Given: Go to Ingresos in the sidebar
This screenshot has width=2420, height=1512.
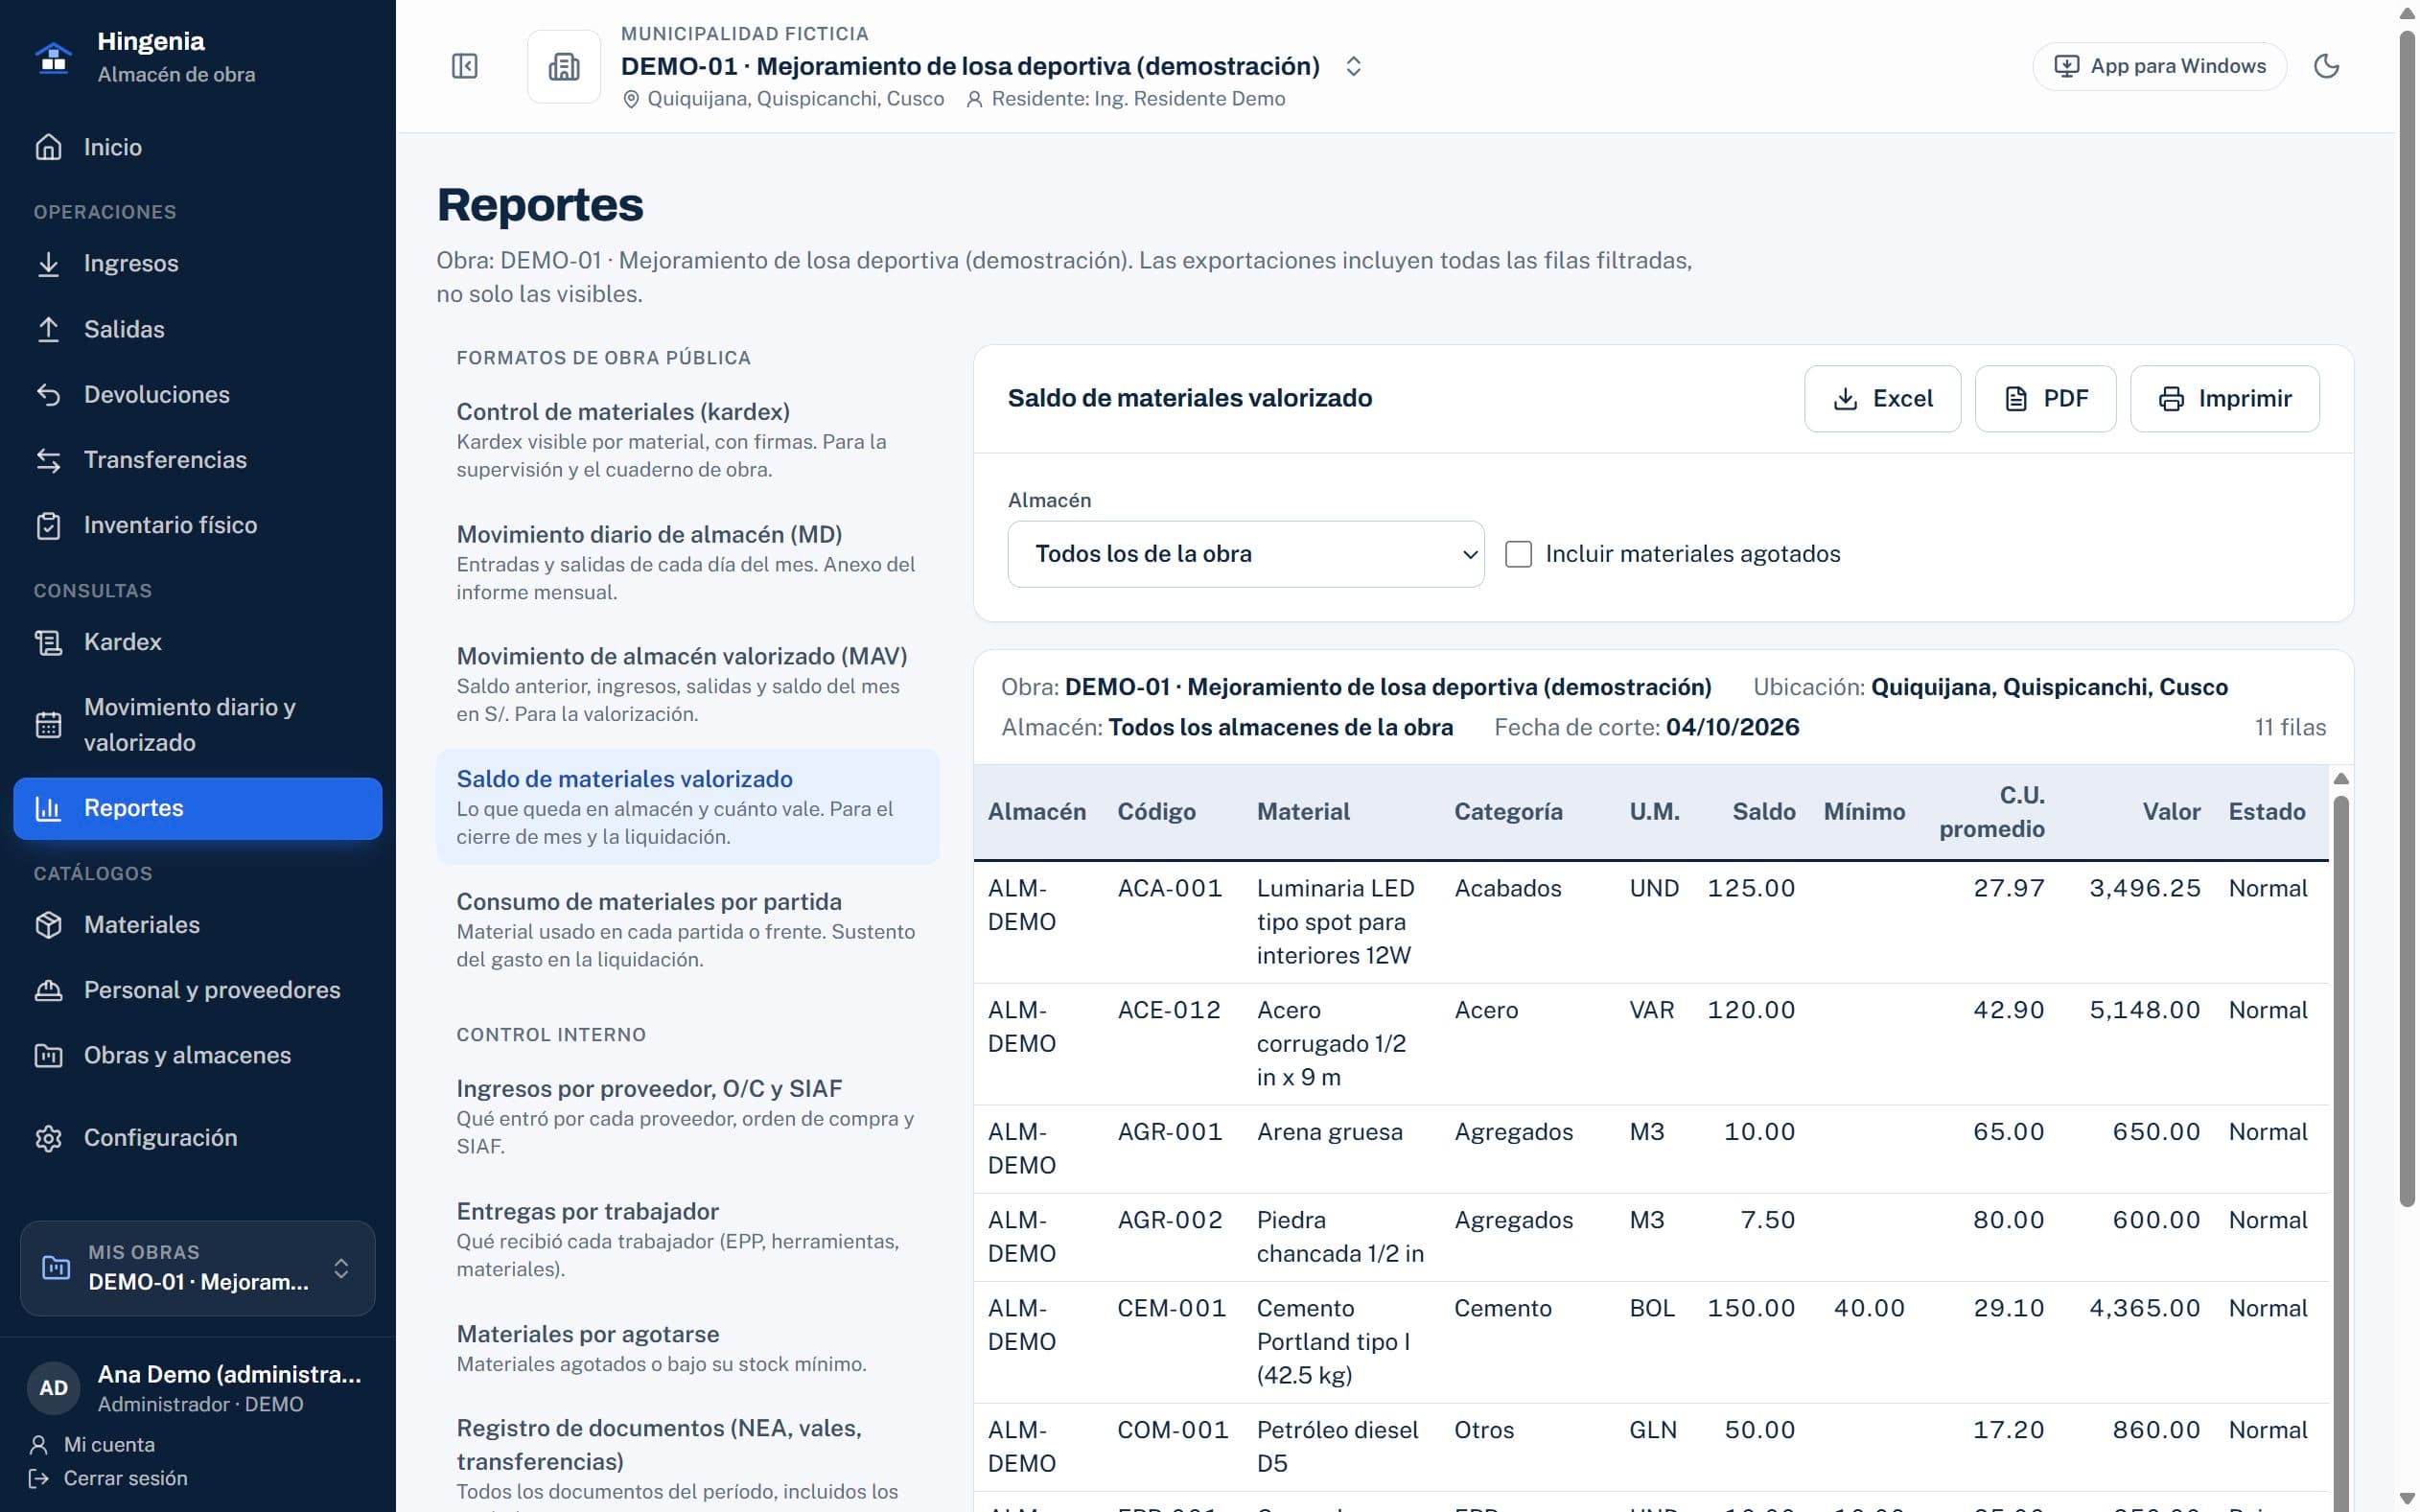Looking at the screenshot, I should 198,263.
